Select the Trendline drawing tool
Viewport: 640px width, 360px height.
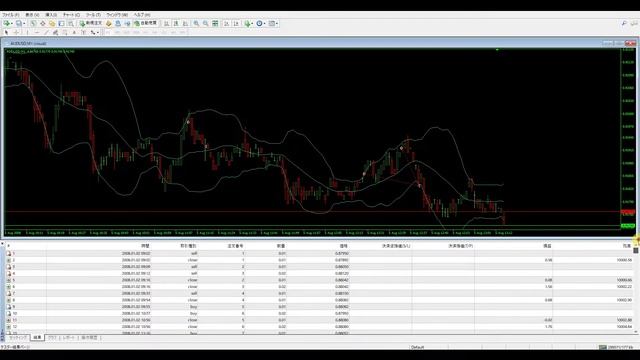click(47, 32)
